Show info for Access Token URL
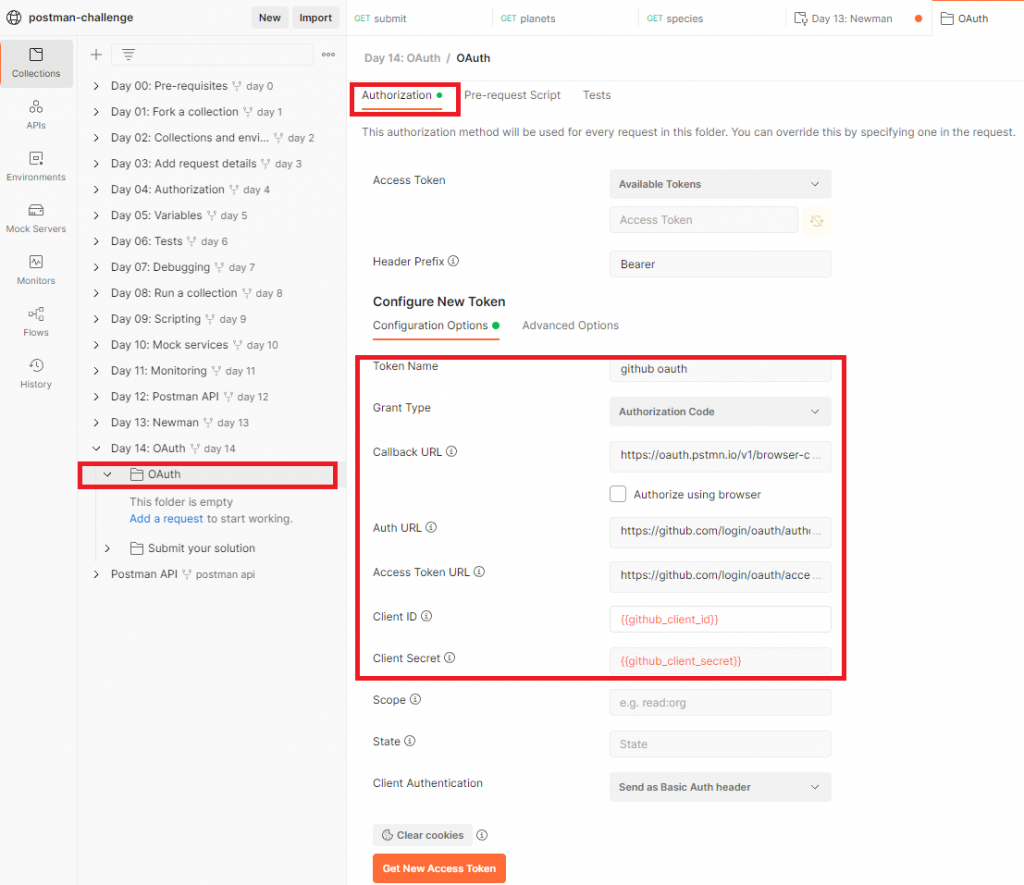Image resolution: width=1024 pixels, height=885 pixels. [479, 572]
